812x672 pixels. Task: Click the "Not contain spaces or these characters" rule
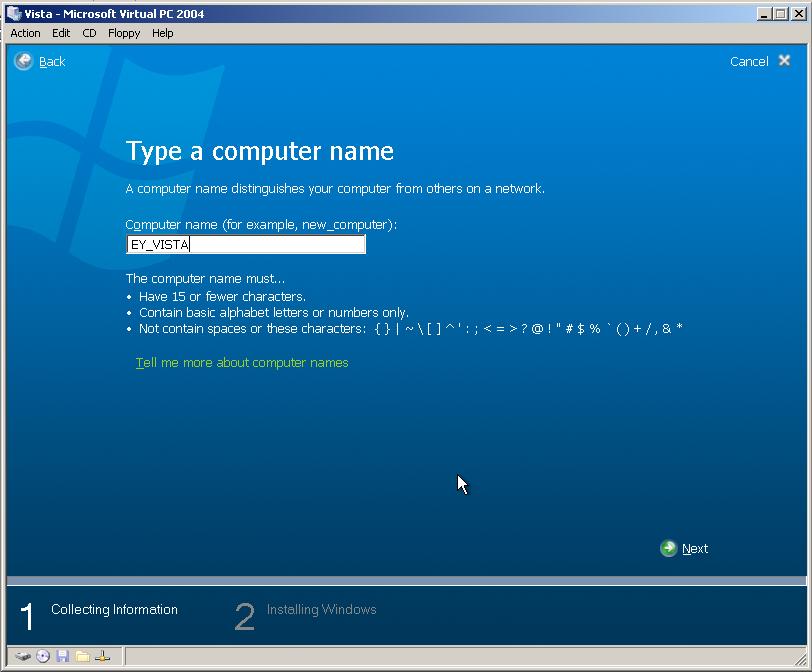411,329
